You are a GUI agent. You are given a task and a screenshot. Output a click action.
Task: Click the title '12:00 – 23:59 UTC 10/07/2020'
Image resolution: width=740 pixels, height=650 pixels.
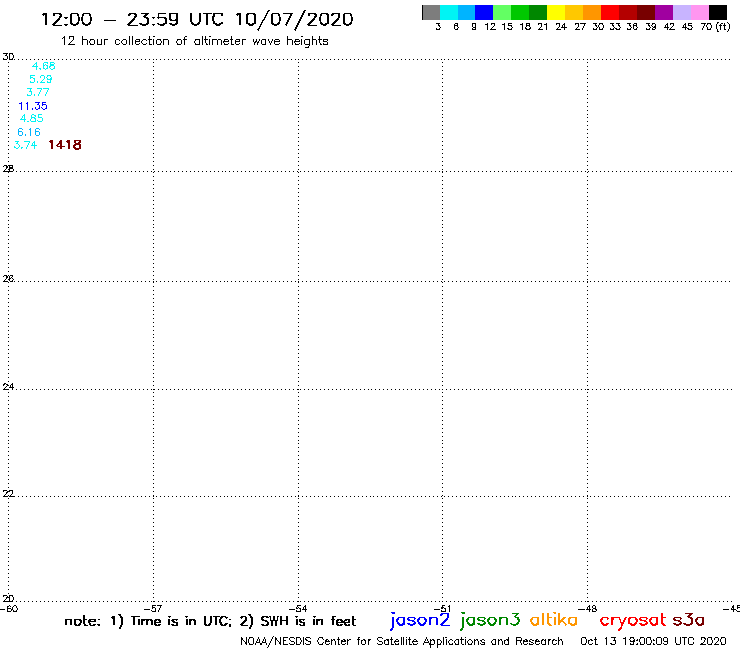[197, 20]
